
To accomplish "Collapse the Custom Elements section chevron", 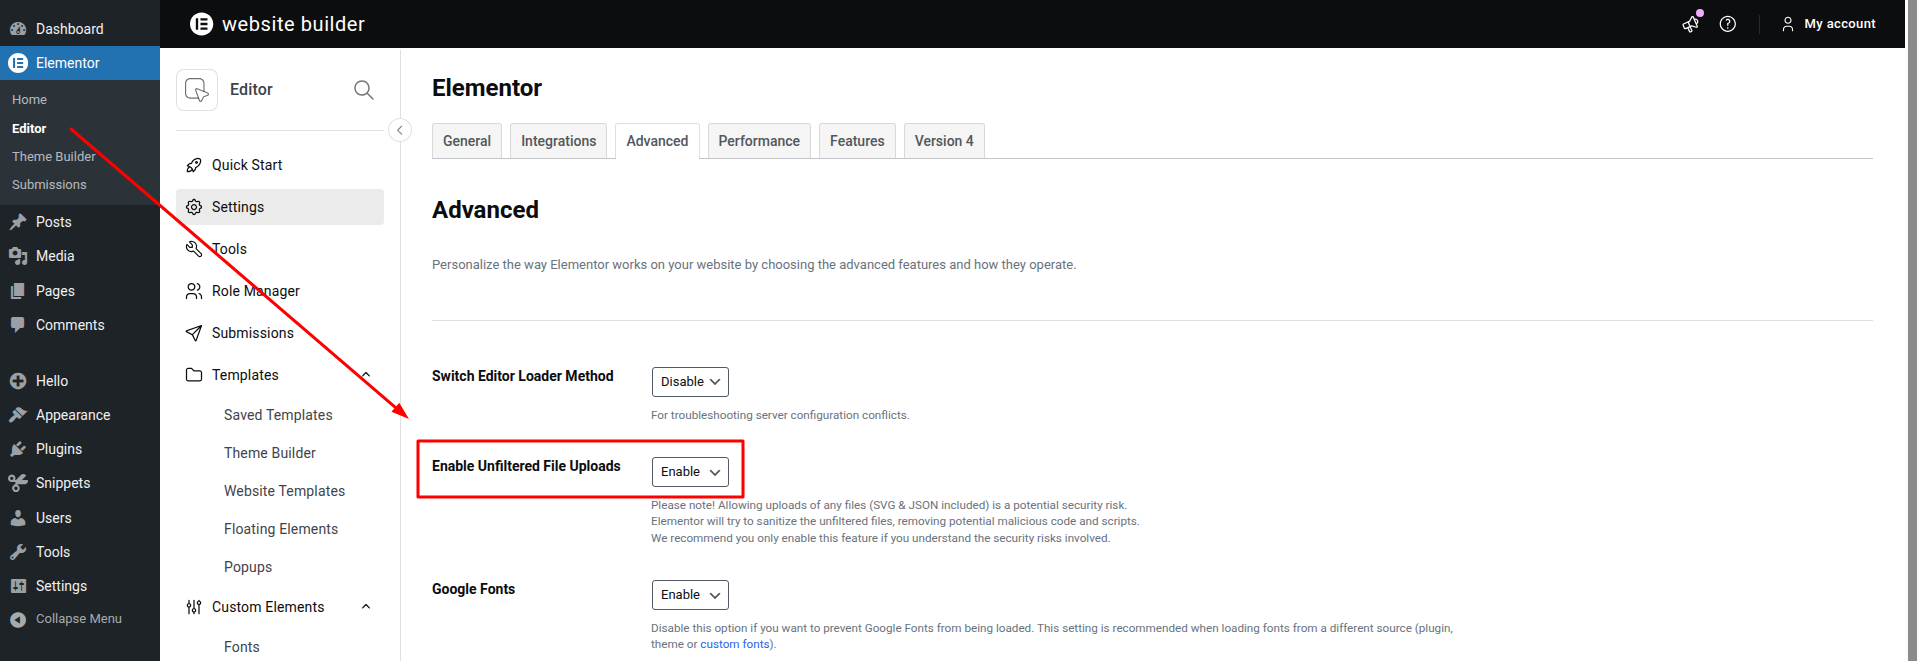I will pyautogui.click(x=366, y=607).
